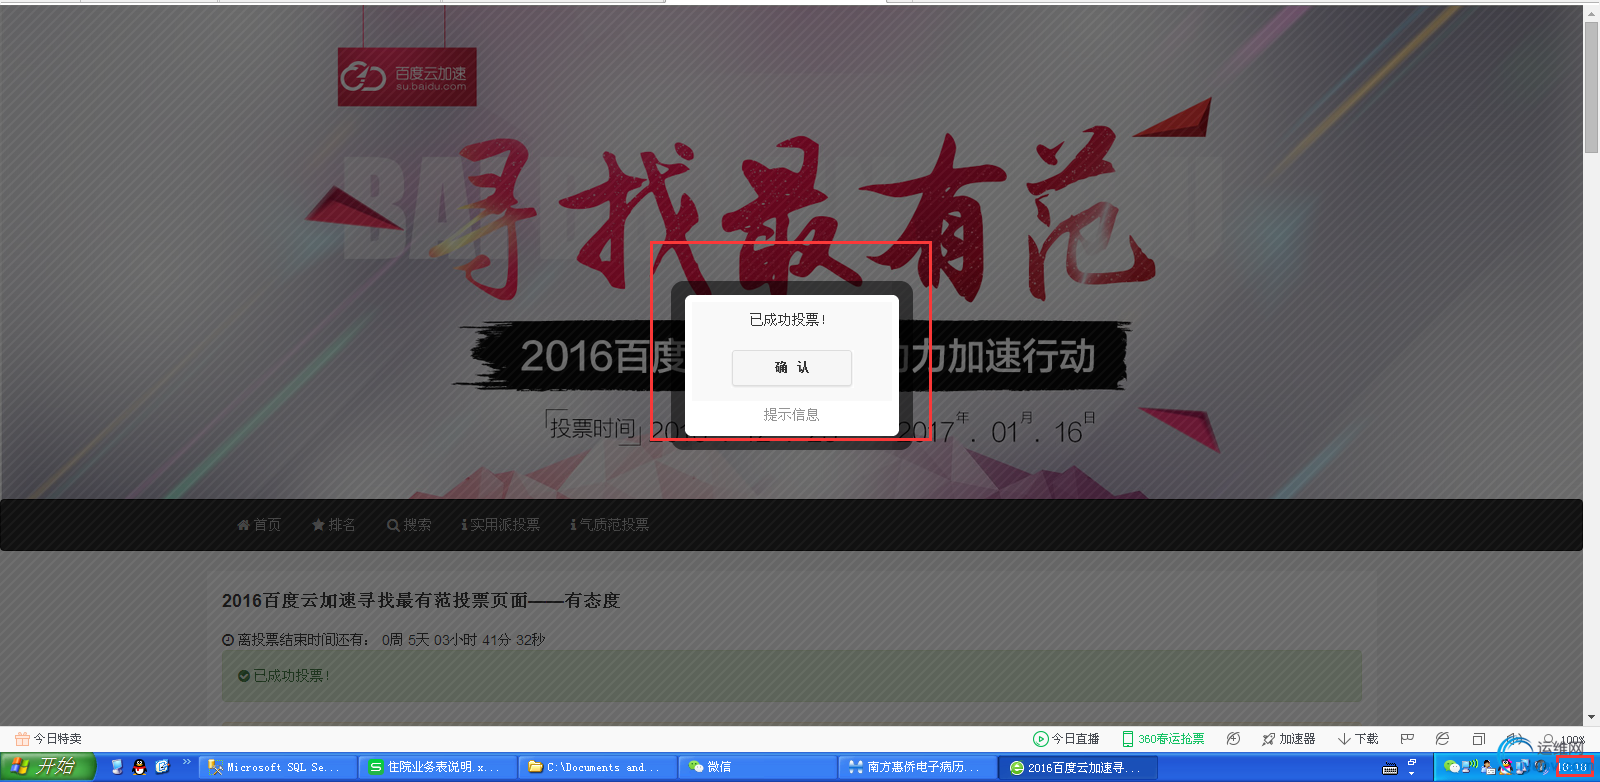Expand the quick launch chevron
Image resolution: width=1600 pixels, height=782 pixels.
pos(186,763)
